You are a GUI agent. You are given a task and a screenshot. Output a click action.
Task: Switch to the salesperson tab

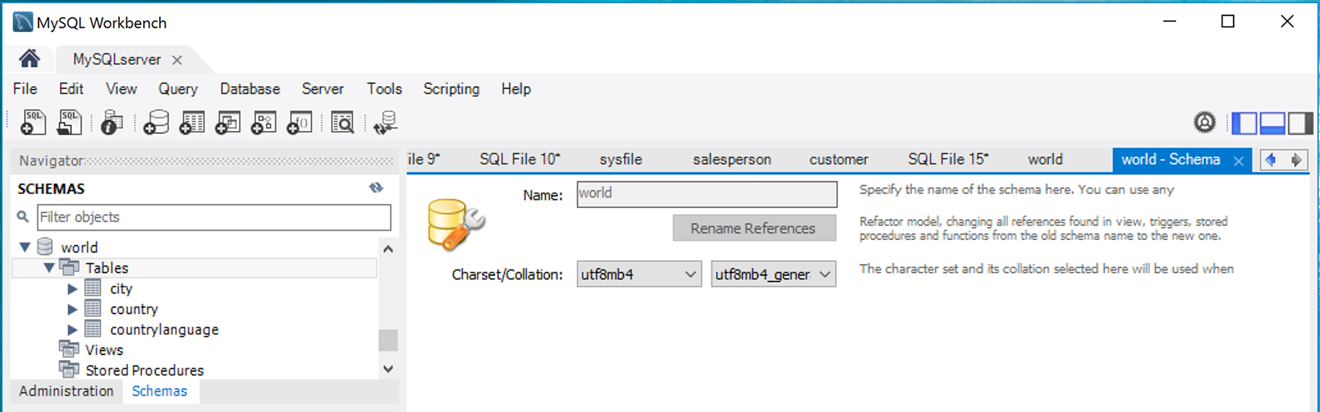[732, 159]
